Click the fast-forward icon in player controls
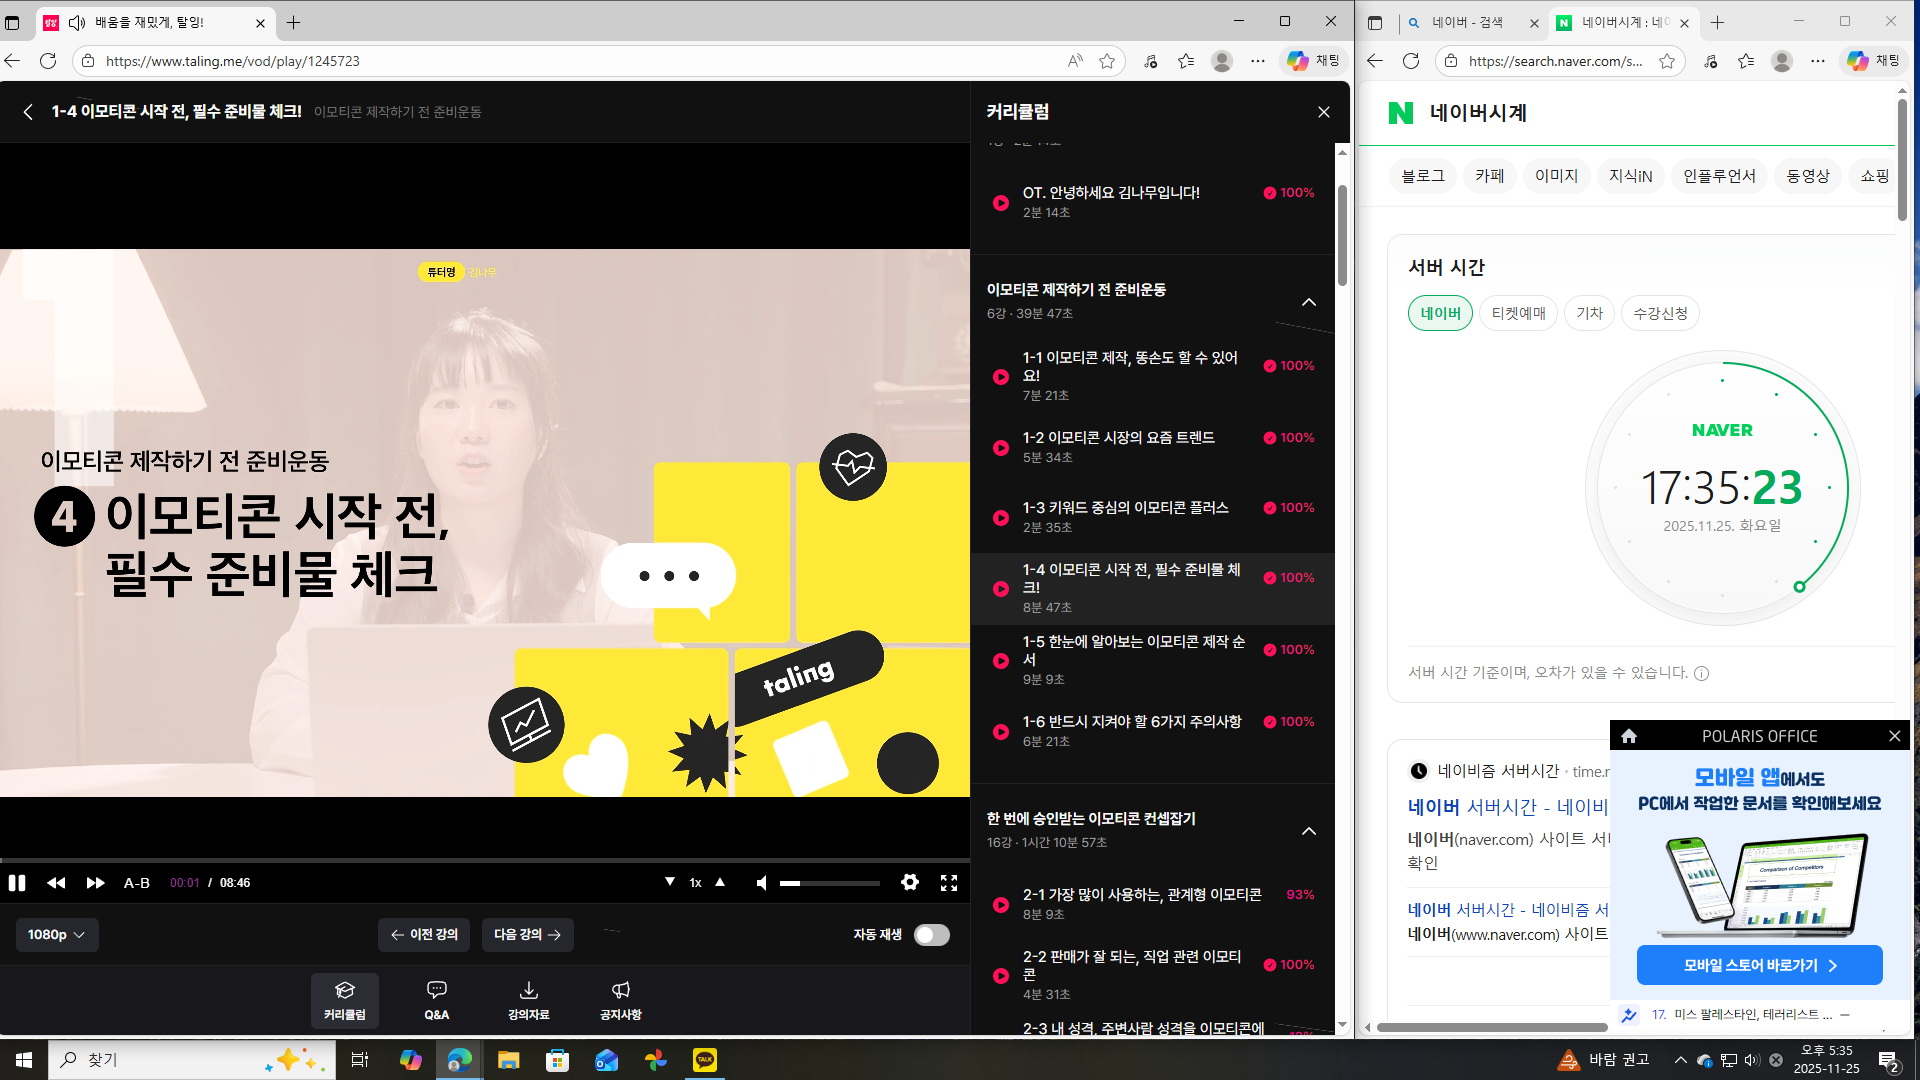The height and width of the screenshot is (1080, 1920). tap(95, 883)
